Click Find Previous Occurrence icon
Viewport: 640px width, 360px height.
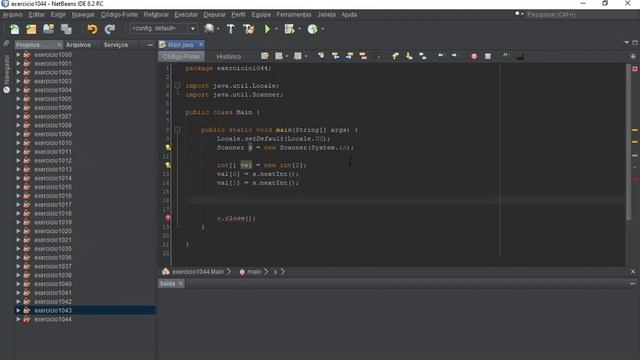click(x=336, y=56)
